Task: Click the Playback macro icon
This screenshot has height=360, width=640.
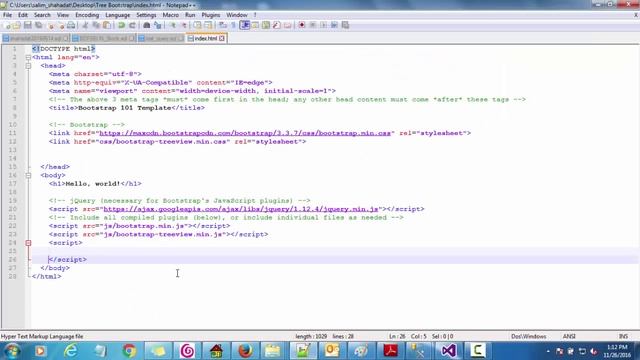Action: pyautogui.click(x=323, y=25)
